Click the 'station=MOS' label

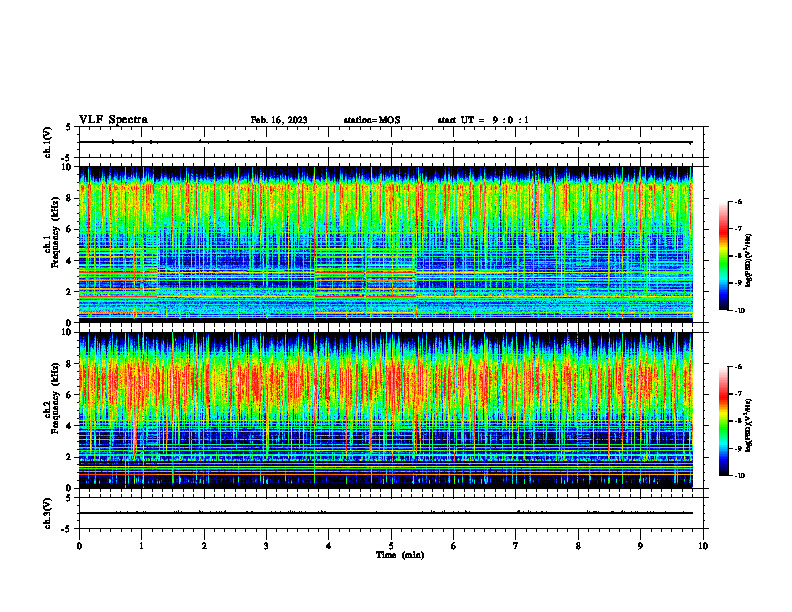tap(372, 120)
